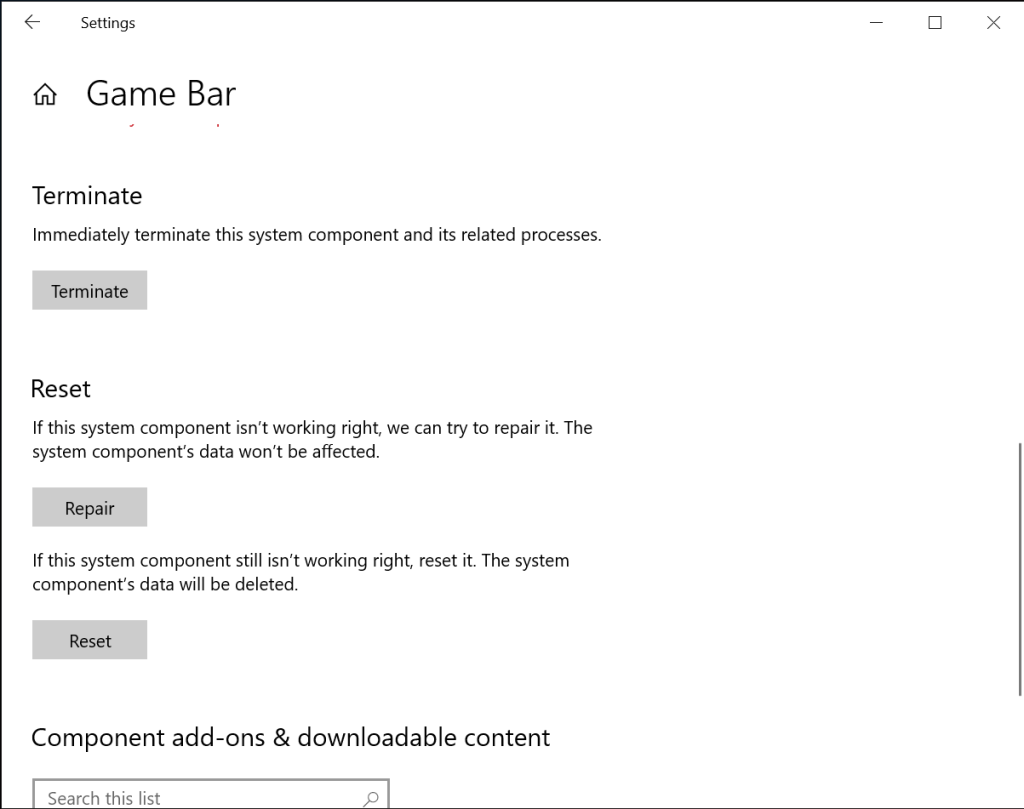Click Component add-ons & downloadable content heading

coord(291,738)
